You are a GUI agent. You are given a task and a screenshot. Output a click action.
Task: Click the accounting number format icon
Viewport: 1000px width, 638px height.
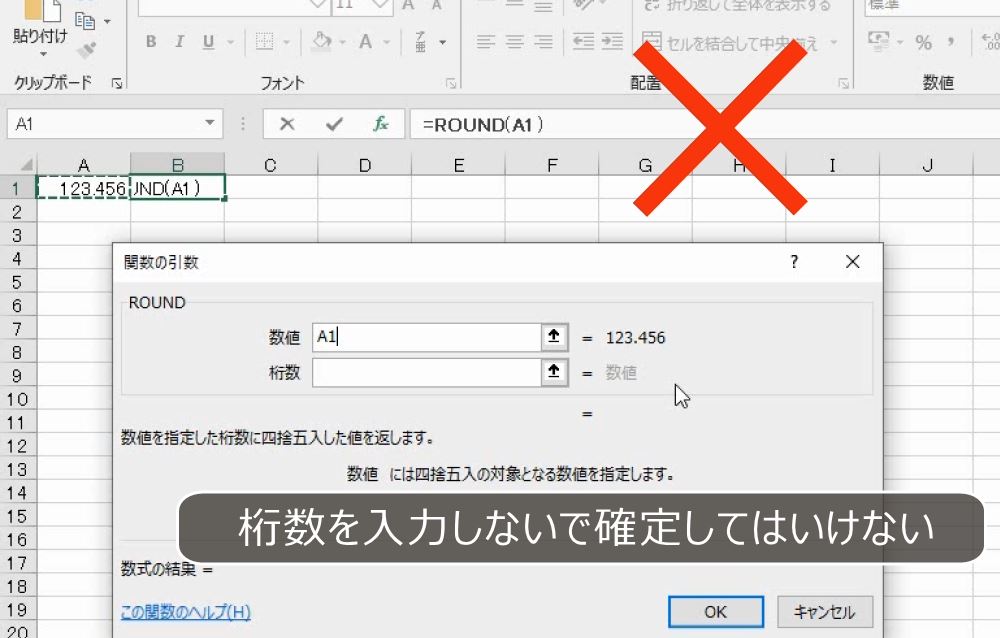click(x=878, y=42)
